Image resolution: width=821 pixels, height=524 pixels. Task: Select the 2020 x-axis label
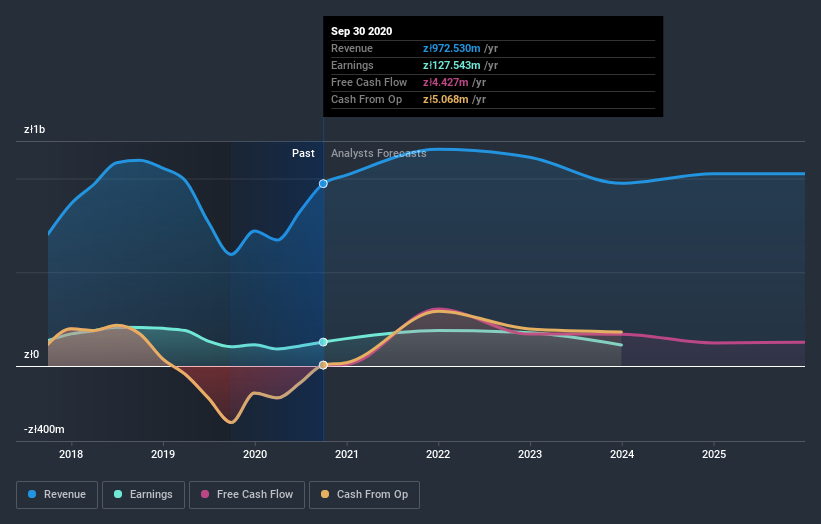pyautogui.click(x=255, y=454)
